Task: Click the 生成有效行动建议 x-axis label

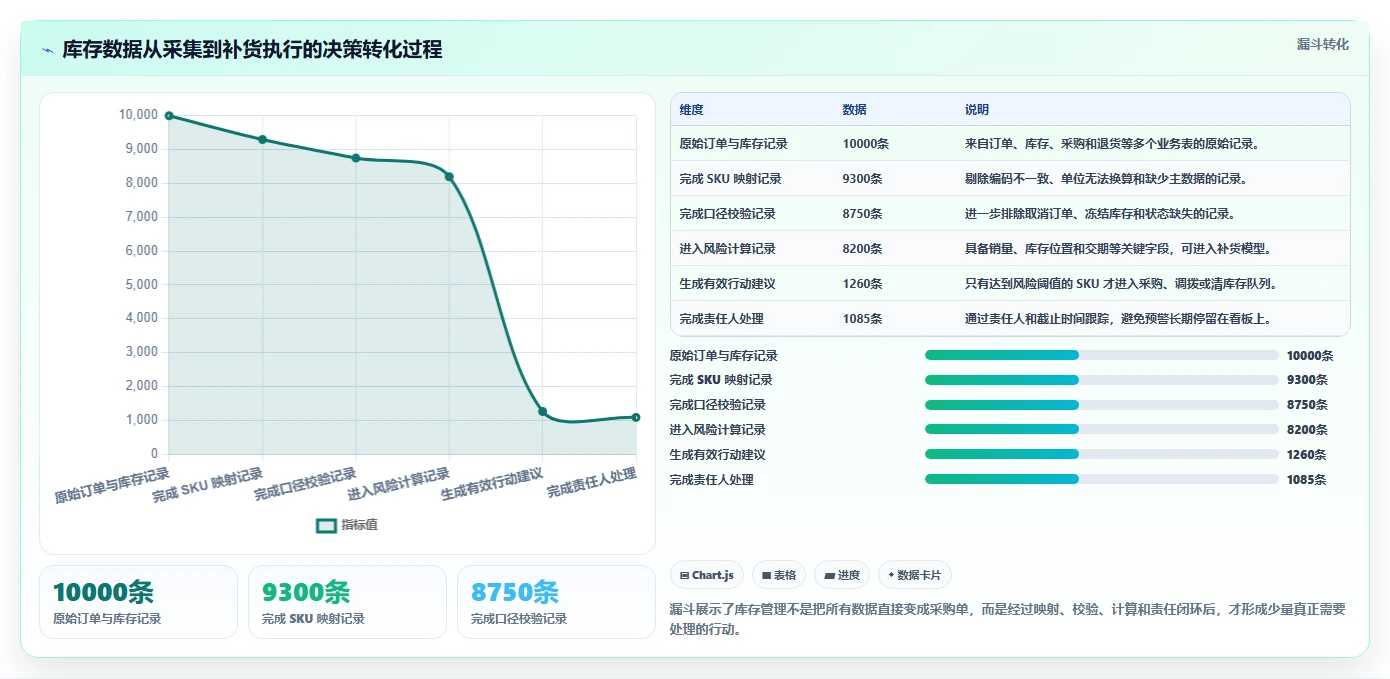Action: point(492,485)
